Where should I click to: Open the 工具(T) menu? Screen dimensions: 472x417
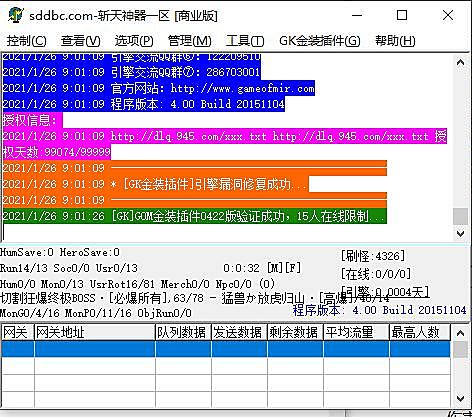coord(245,41)
